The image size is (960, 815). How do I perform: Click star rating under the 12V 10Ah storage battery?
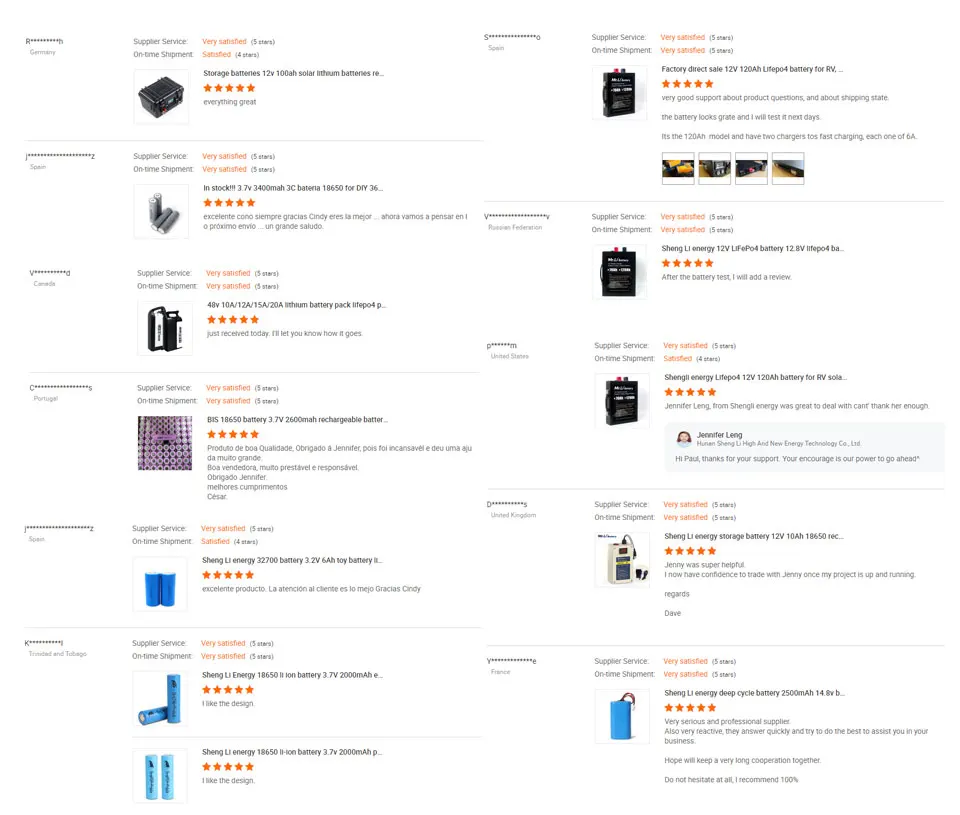pos(690,551)
